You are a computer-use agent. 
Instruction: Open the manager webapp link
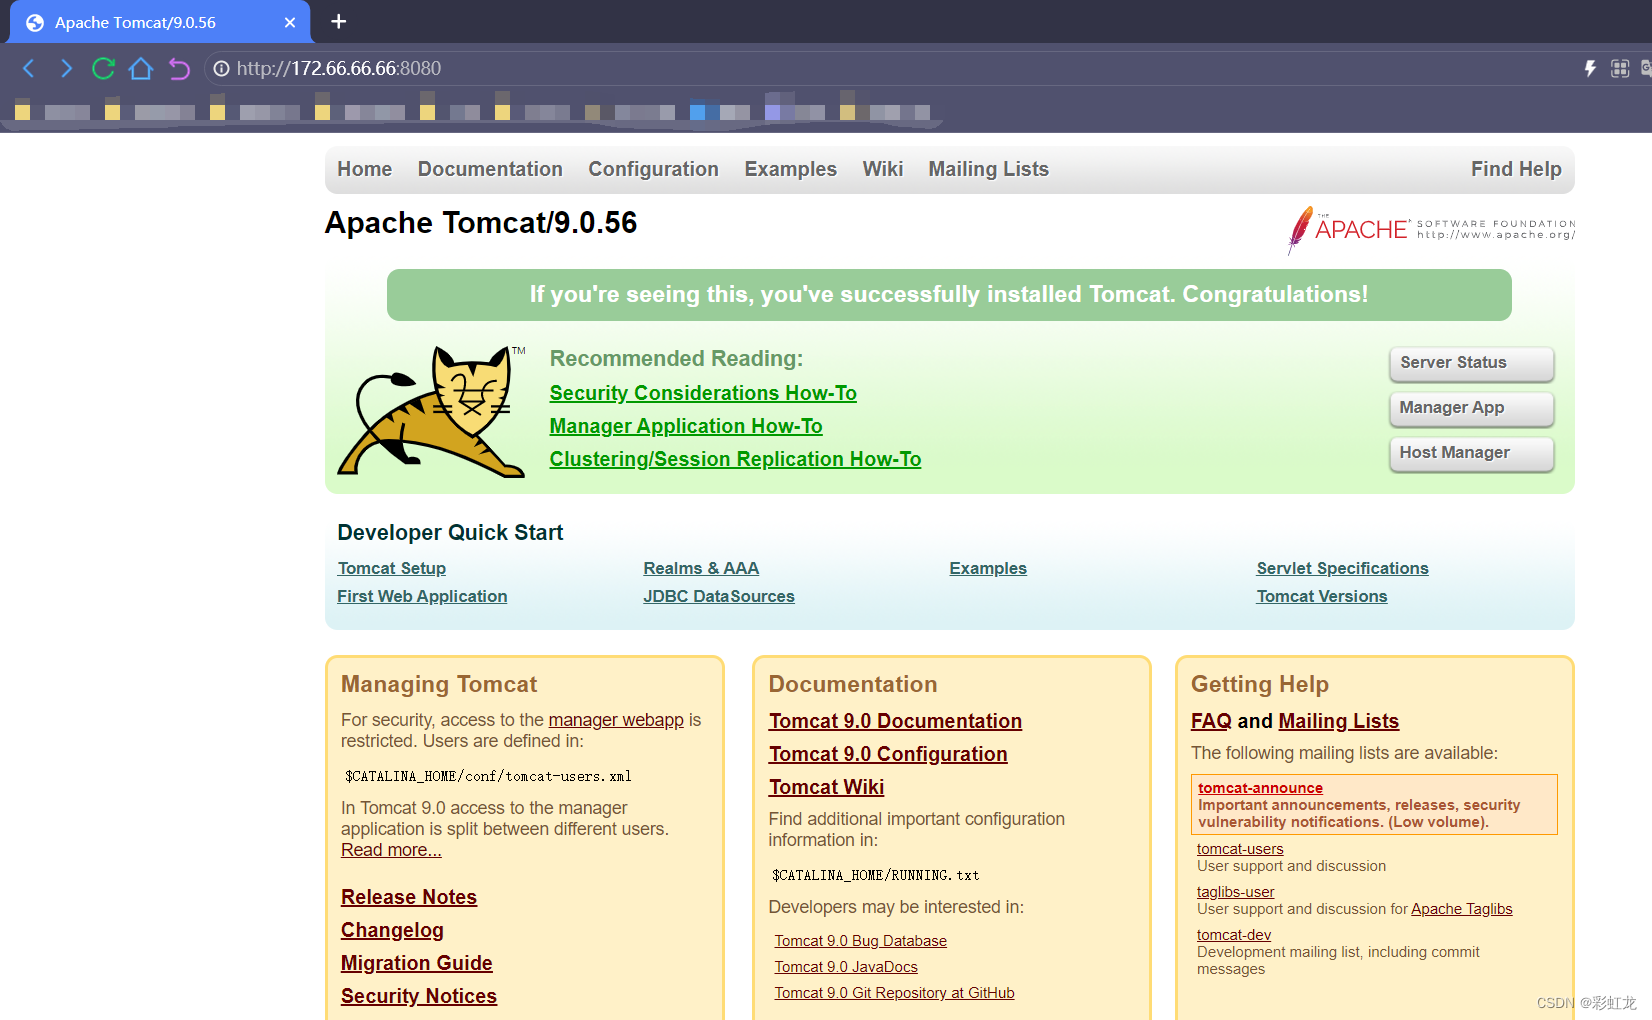(616, 720)
